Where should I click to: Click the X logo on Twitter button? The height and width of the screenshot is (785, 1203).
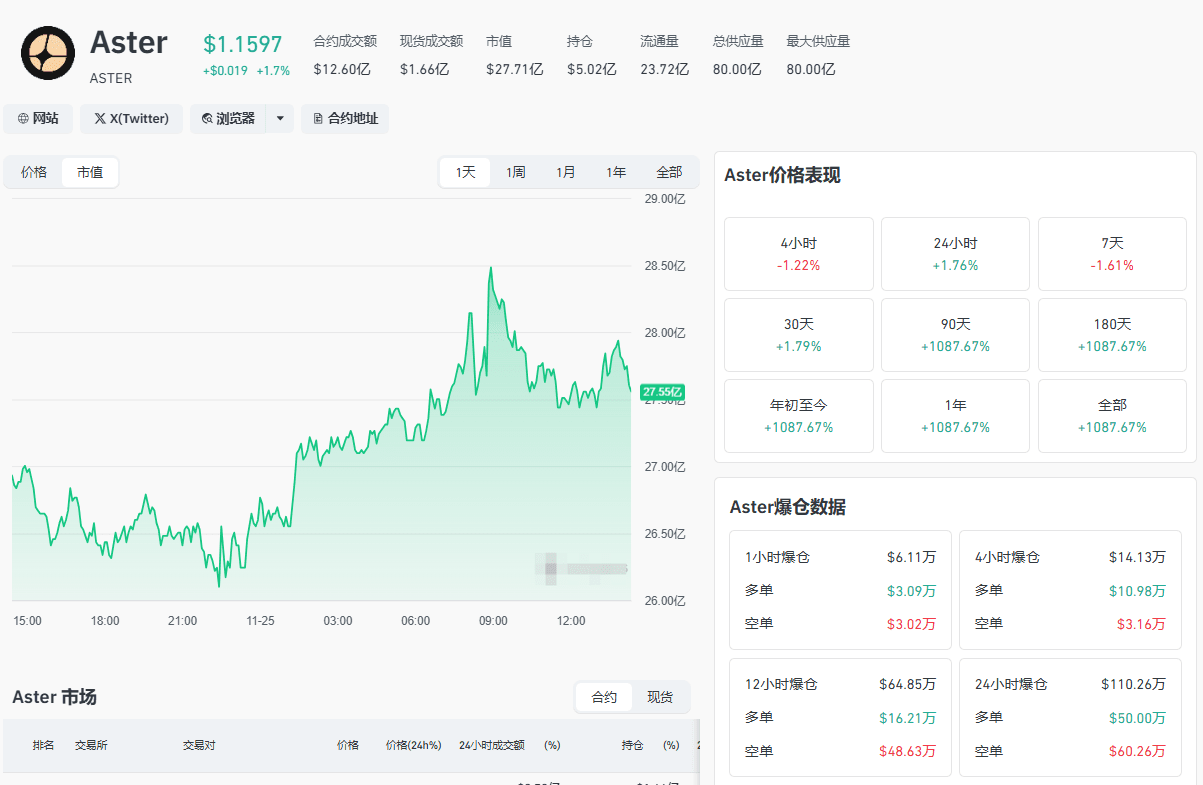click(x=100, y=119)
